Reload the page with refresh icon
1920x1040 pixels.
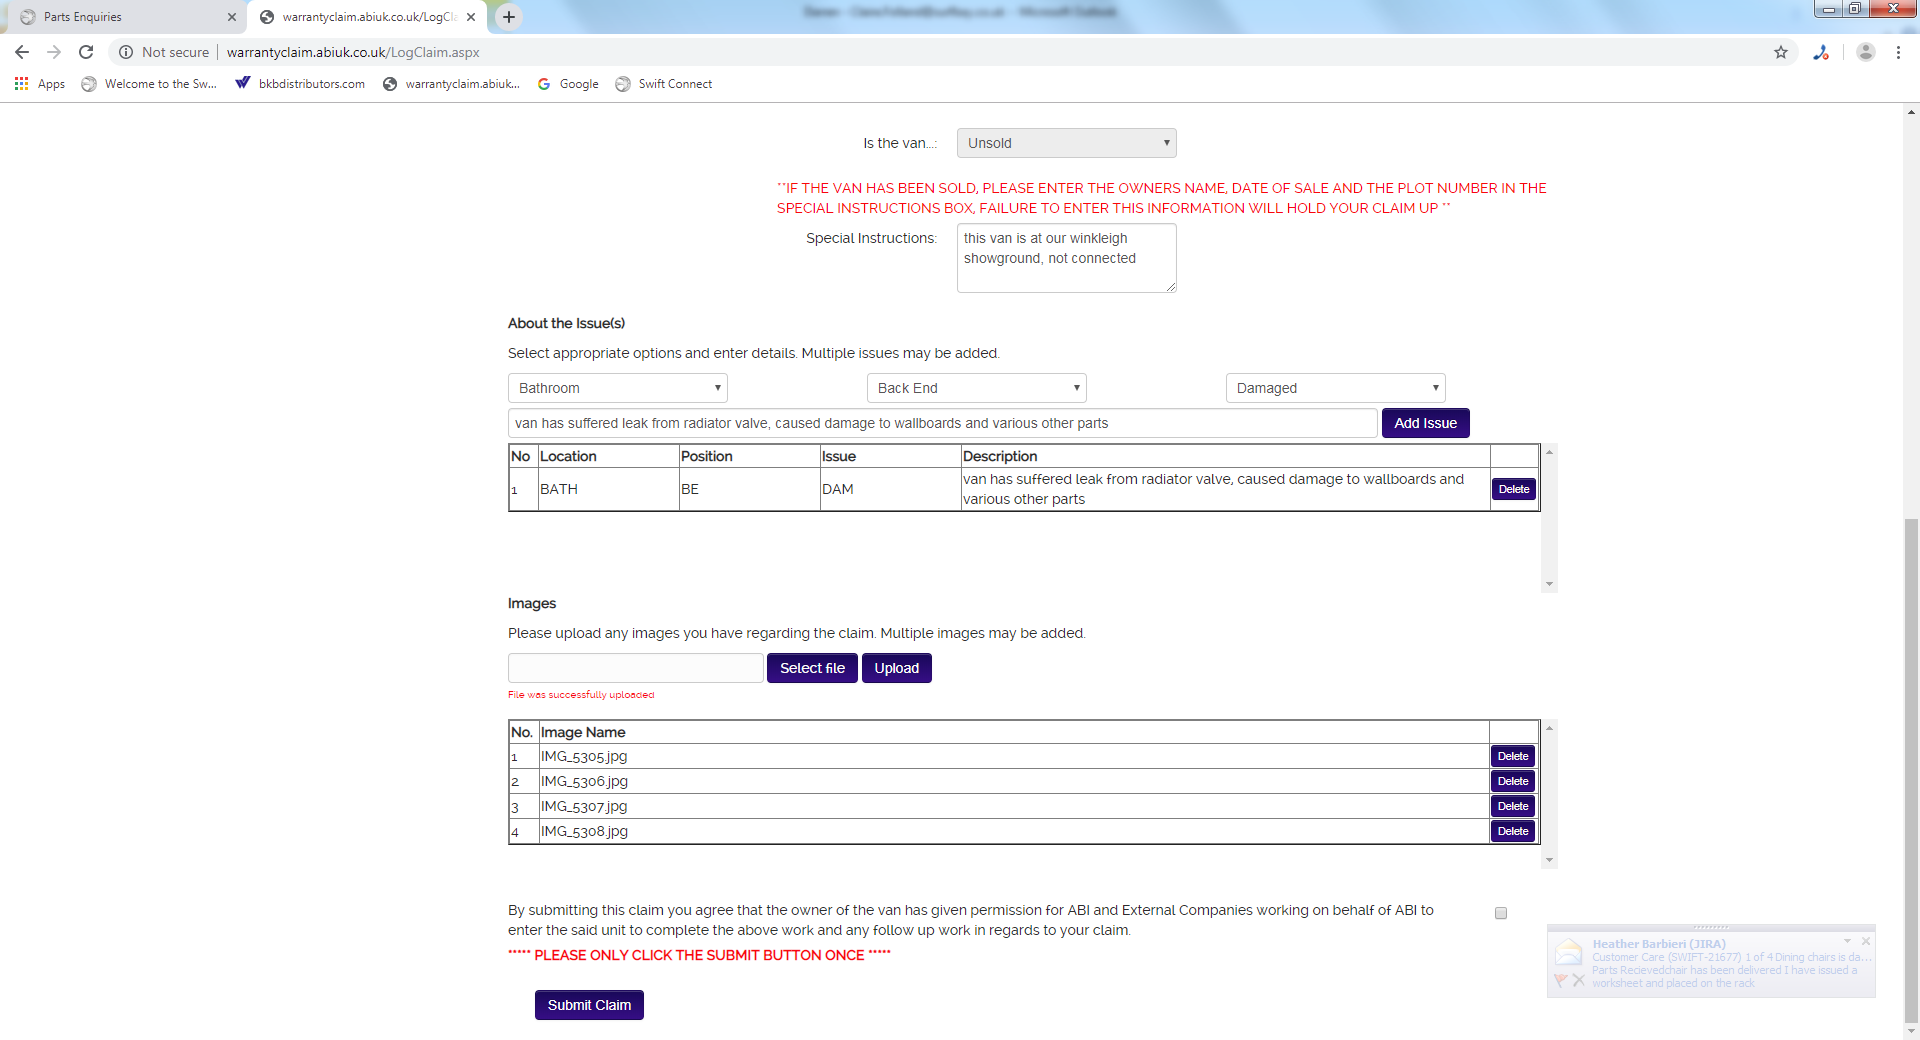86,52
